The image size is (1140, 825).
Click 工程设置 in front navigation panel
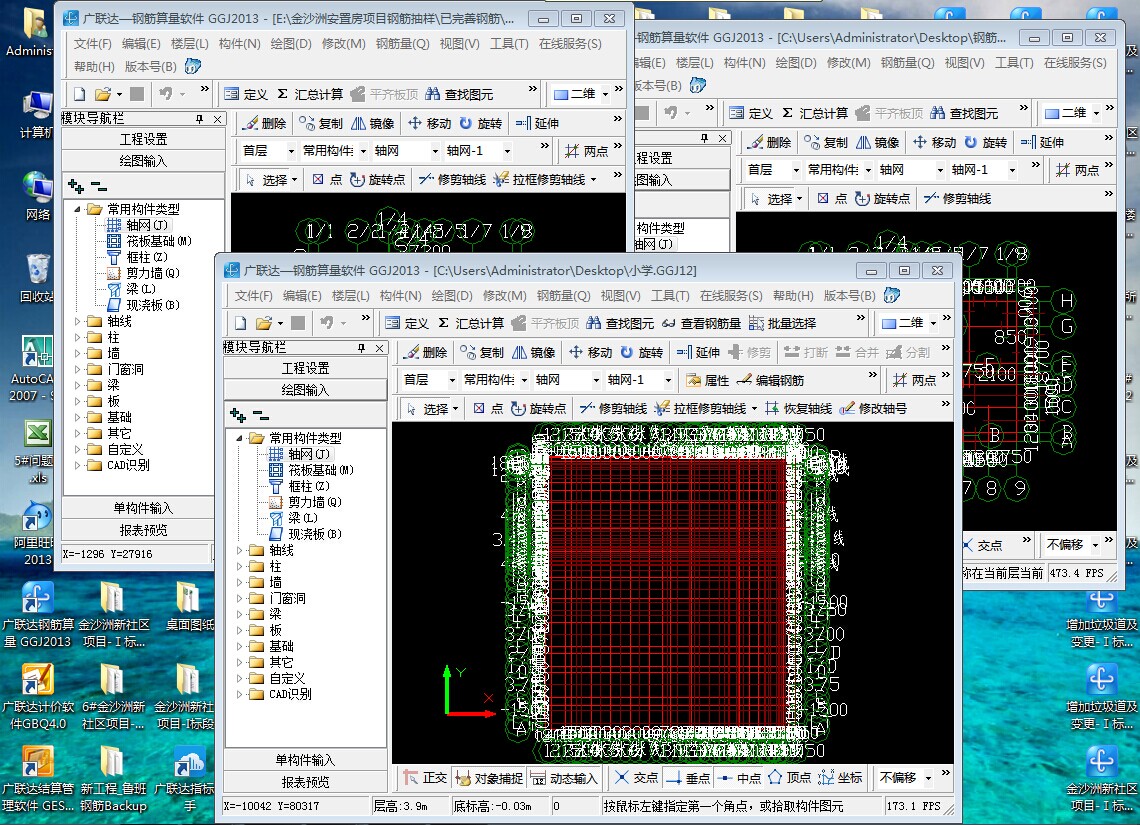point(305,369)
